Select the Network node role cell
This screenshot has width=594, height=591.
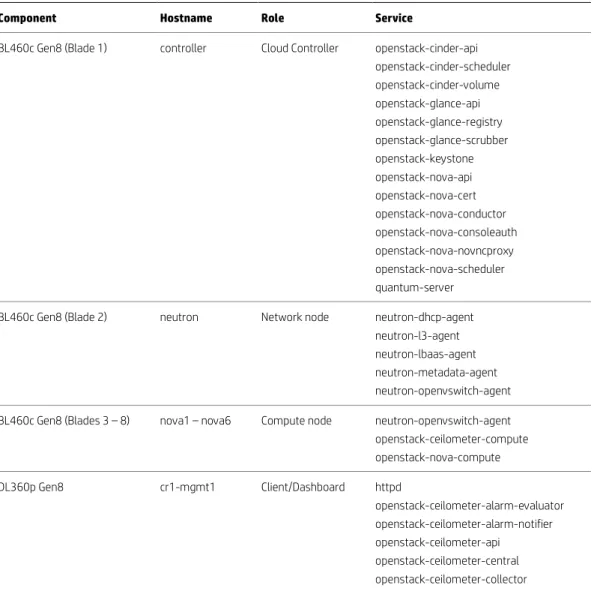pyautogui.click(x=295, y=317)
